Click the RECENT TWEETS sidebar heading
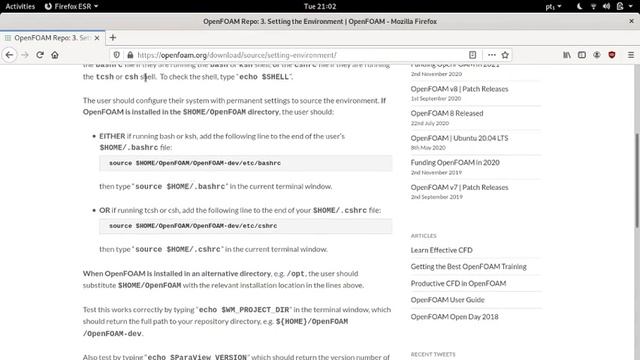Image resolution: width=640 pixels, height=360 pixels. [x=433, y=354]
